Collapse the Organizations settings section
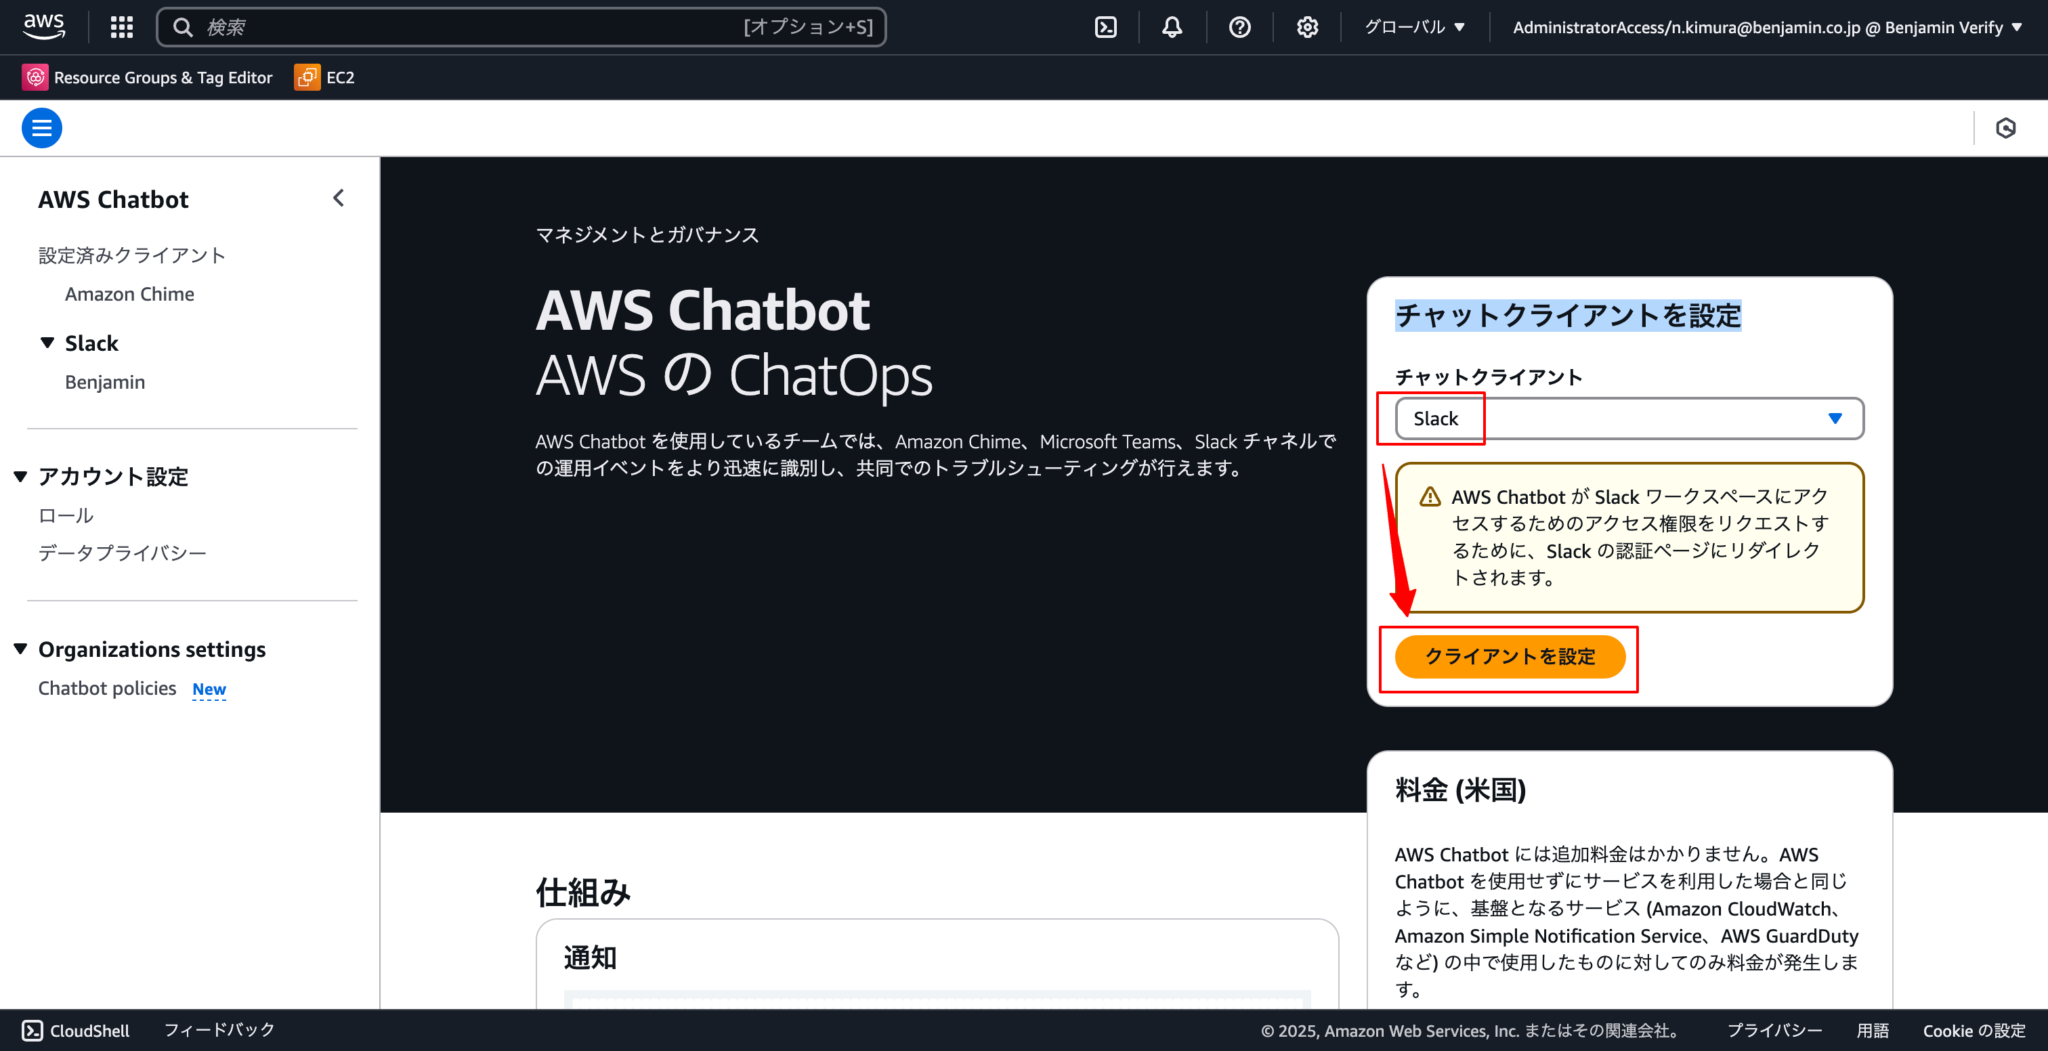Screen dimensions: 2048x1051 [21, 649]
